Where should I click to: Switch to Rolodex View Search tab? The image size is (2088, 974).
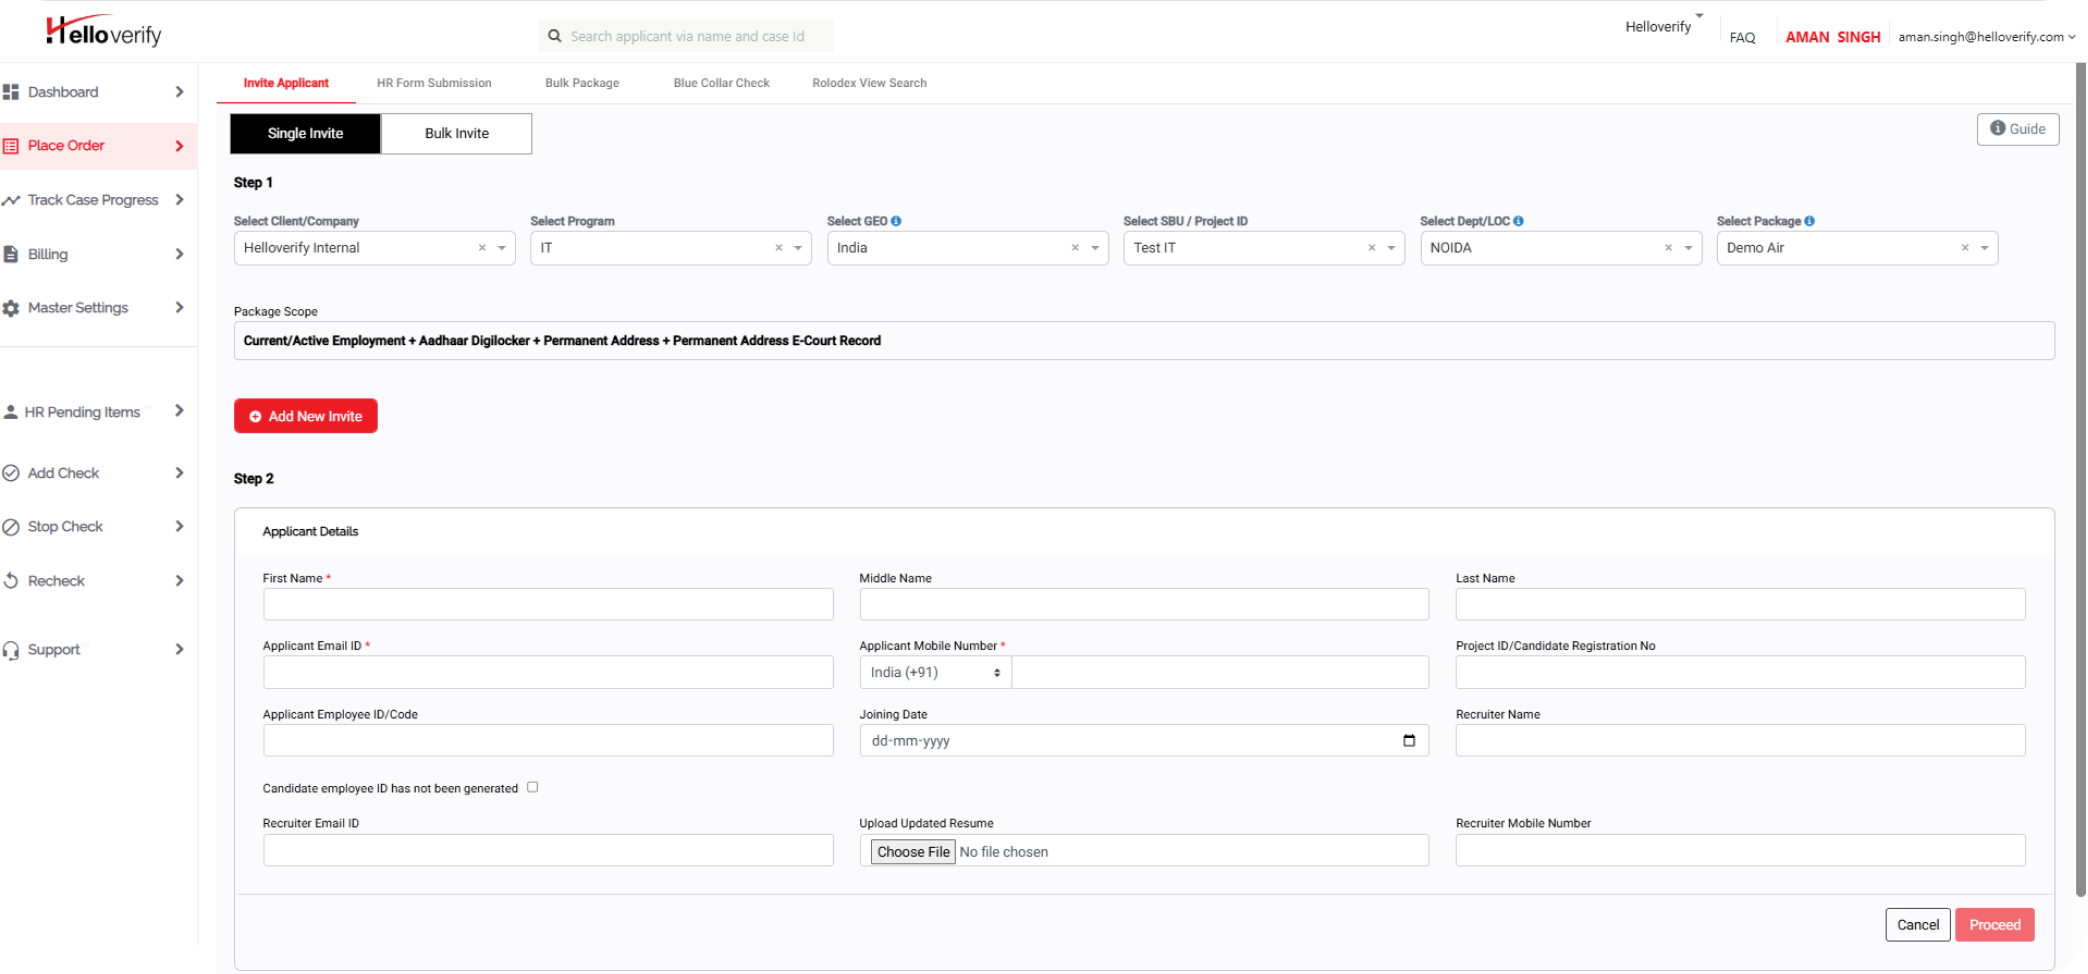869,83
